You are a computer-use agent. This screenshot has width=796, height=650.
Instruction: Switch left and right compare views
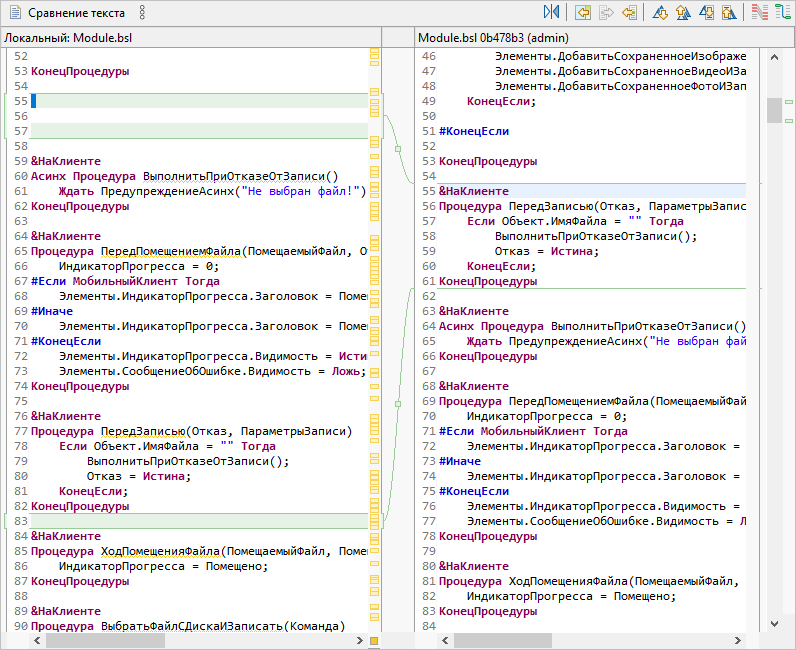click(552, 13)
